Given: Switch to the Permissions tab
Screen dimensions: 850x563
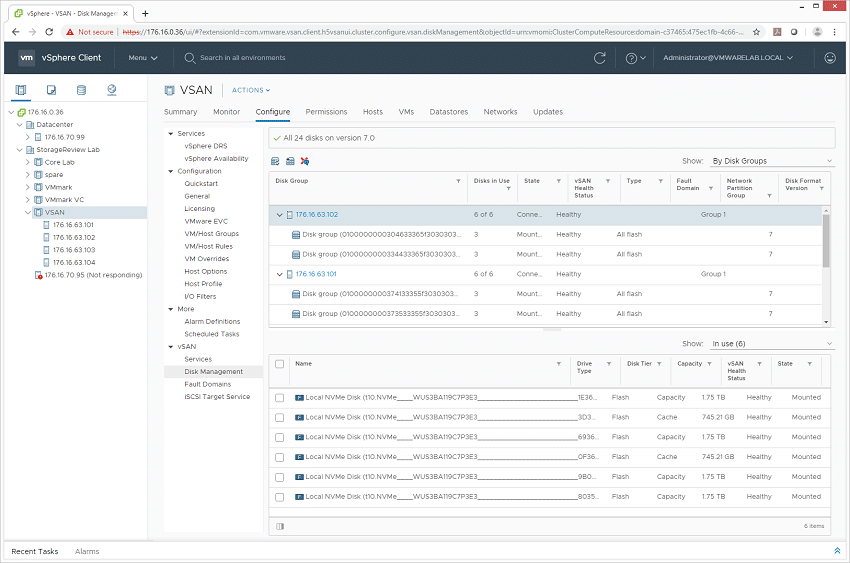Looking at the screenshot, I should pyautogui.click(x=326, y=112).
